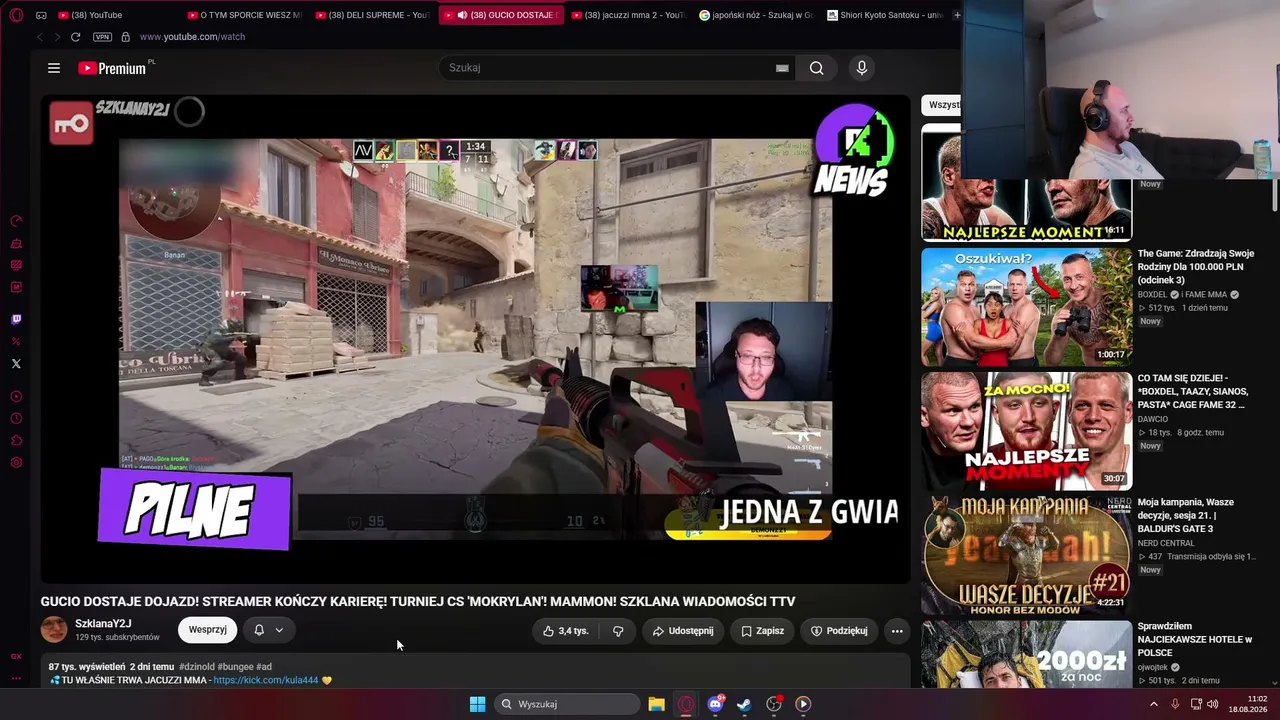This screenshot has width=1280, height=720.
Task: Click the Zapisz save button
Action: (x=762, y=631)
